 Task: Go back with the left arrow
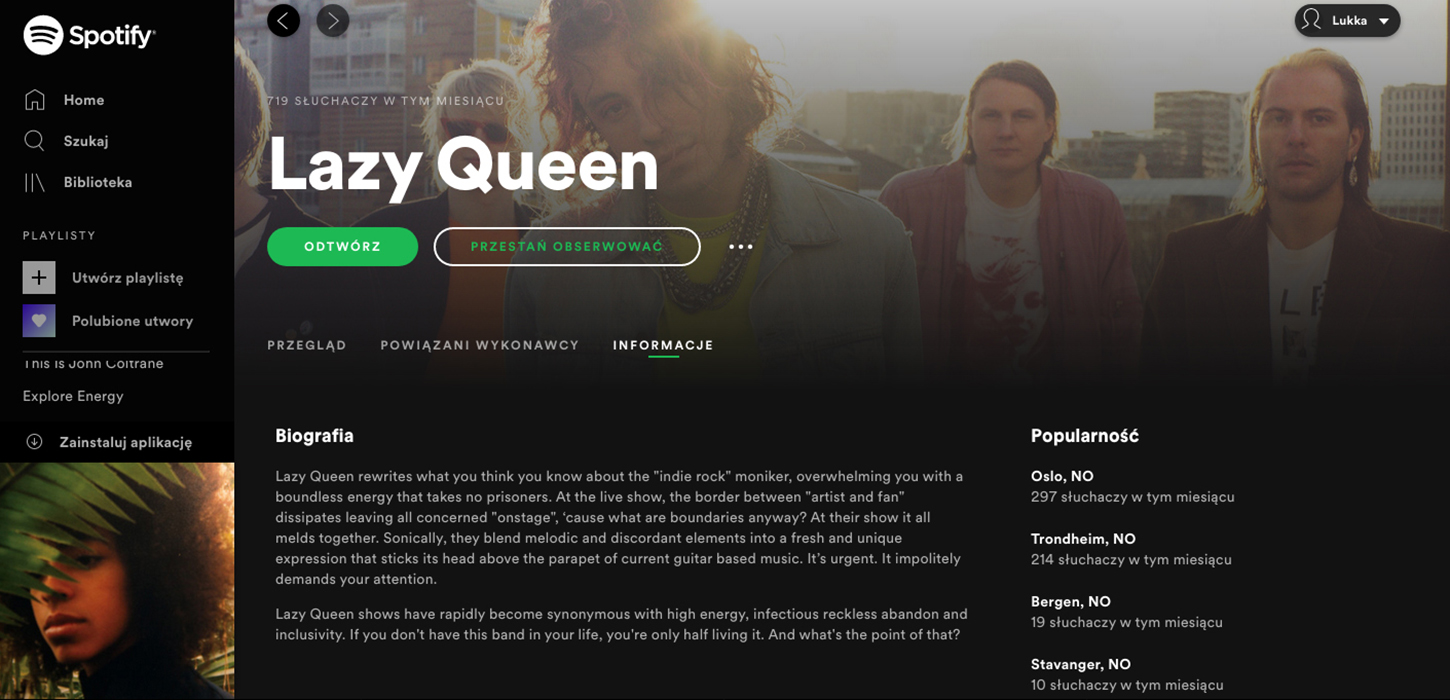coord(284,20)
